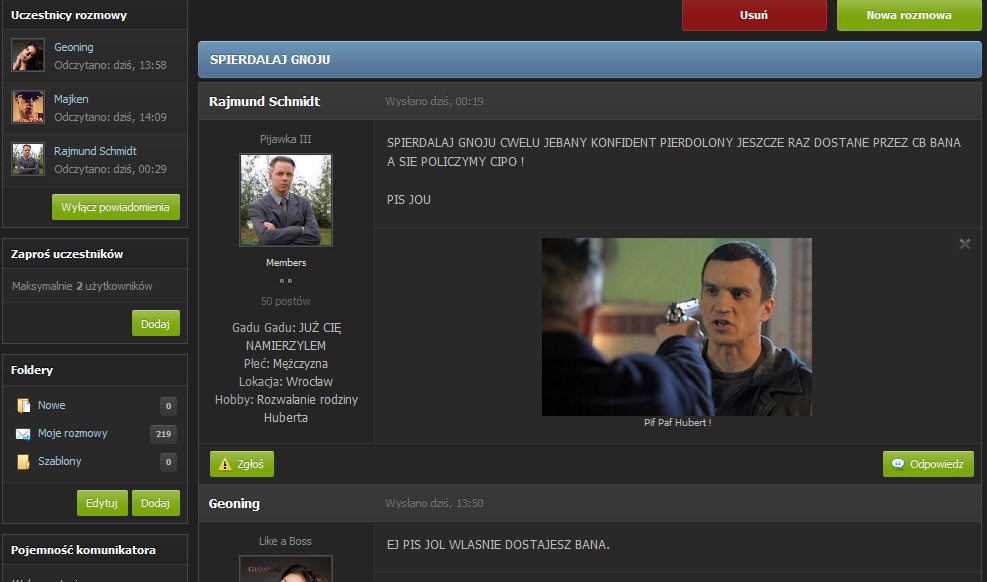Click the Szablony folder icon
The width and height of the screenshot is (987, 582).
coord(23,462)
